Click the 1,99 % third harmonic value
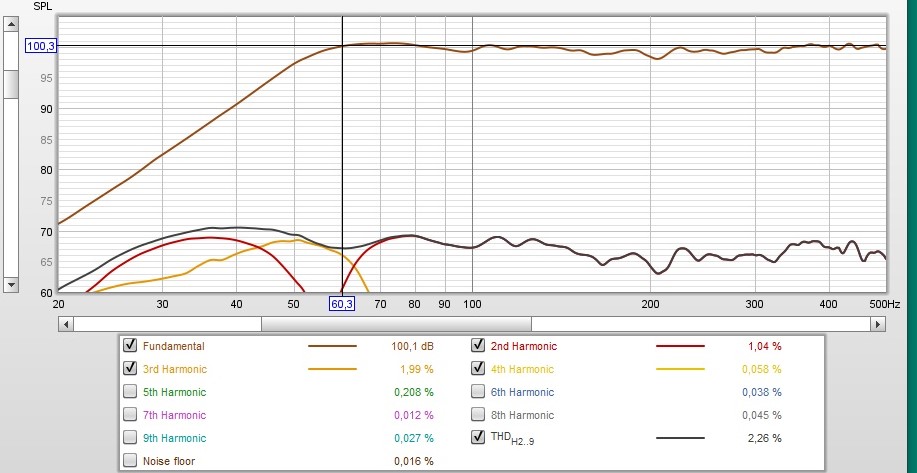Viewport: 917px width, 473px height. click(x=416, y=370)
